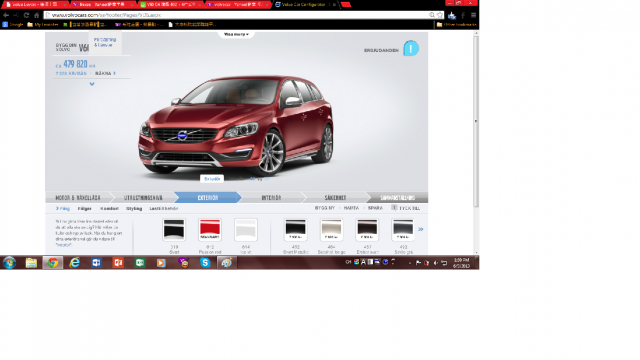Click the blue exclamation feedback bubble

[411, 49]
